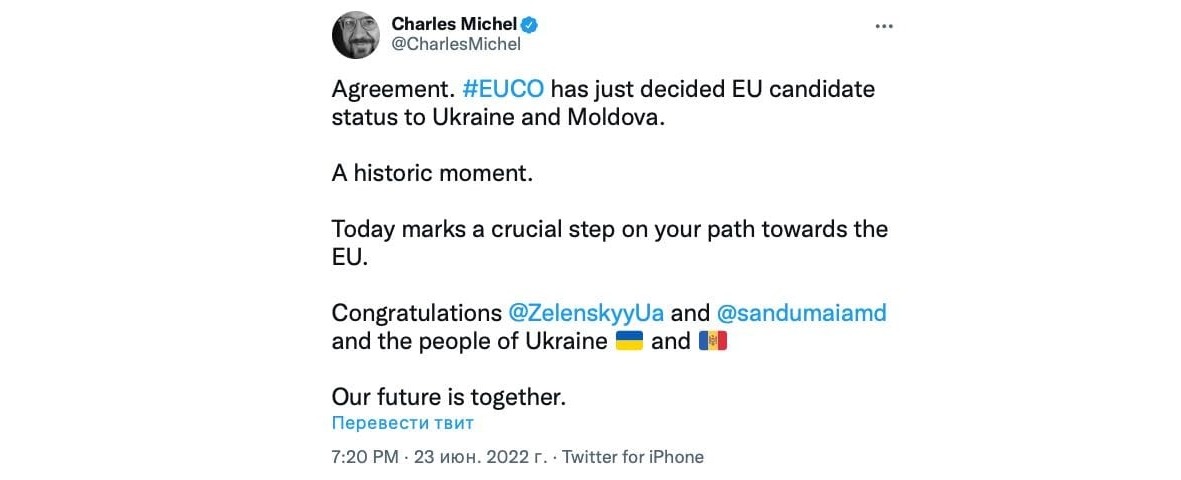Click the Перевести твит translate link
The height and width of the screenshot is (480, 1181).
[x=402, y=423]
